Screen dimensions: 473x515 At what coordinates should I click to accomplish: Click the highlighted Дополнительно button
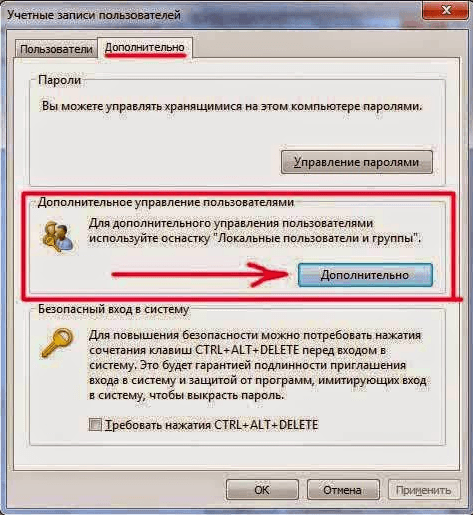coord(365,275)
